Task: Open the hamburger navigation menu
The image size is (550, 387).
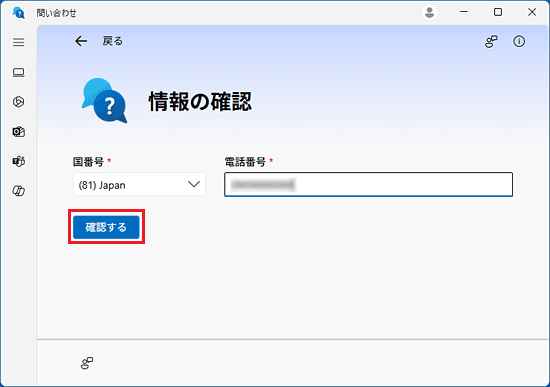Action: coord(19,42)
